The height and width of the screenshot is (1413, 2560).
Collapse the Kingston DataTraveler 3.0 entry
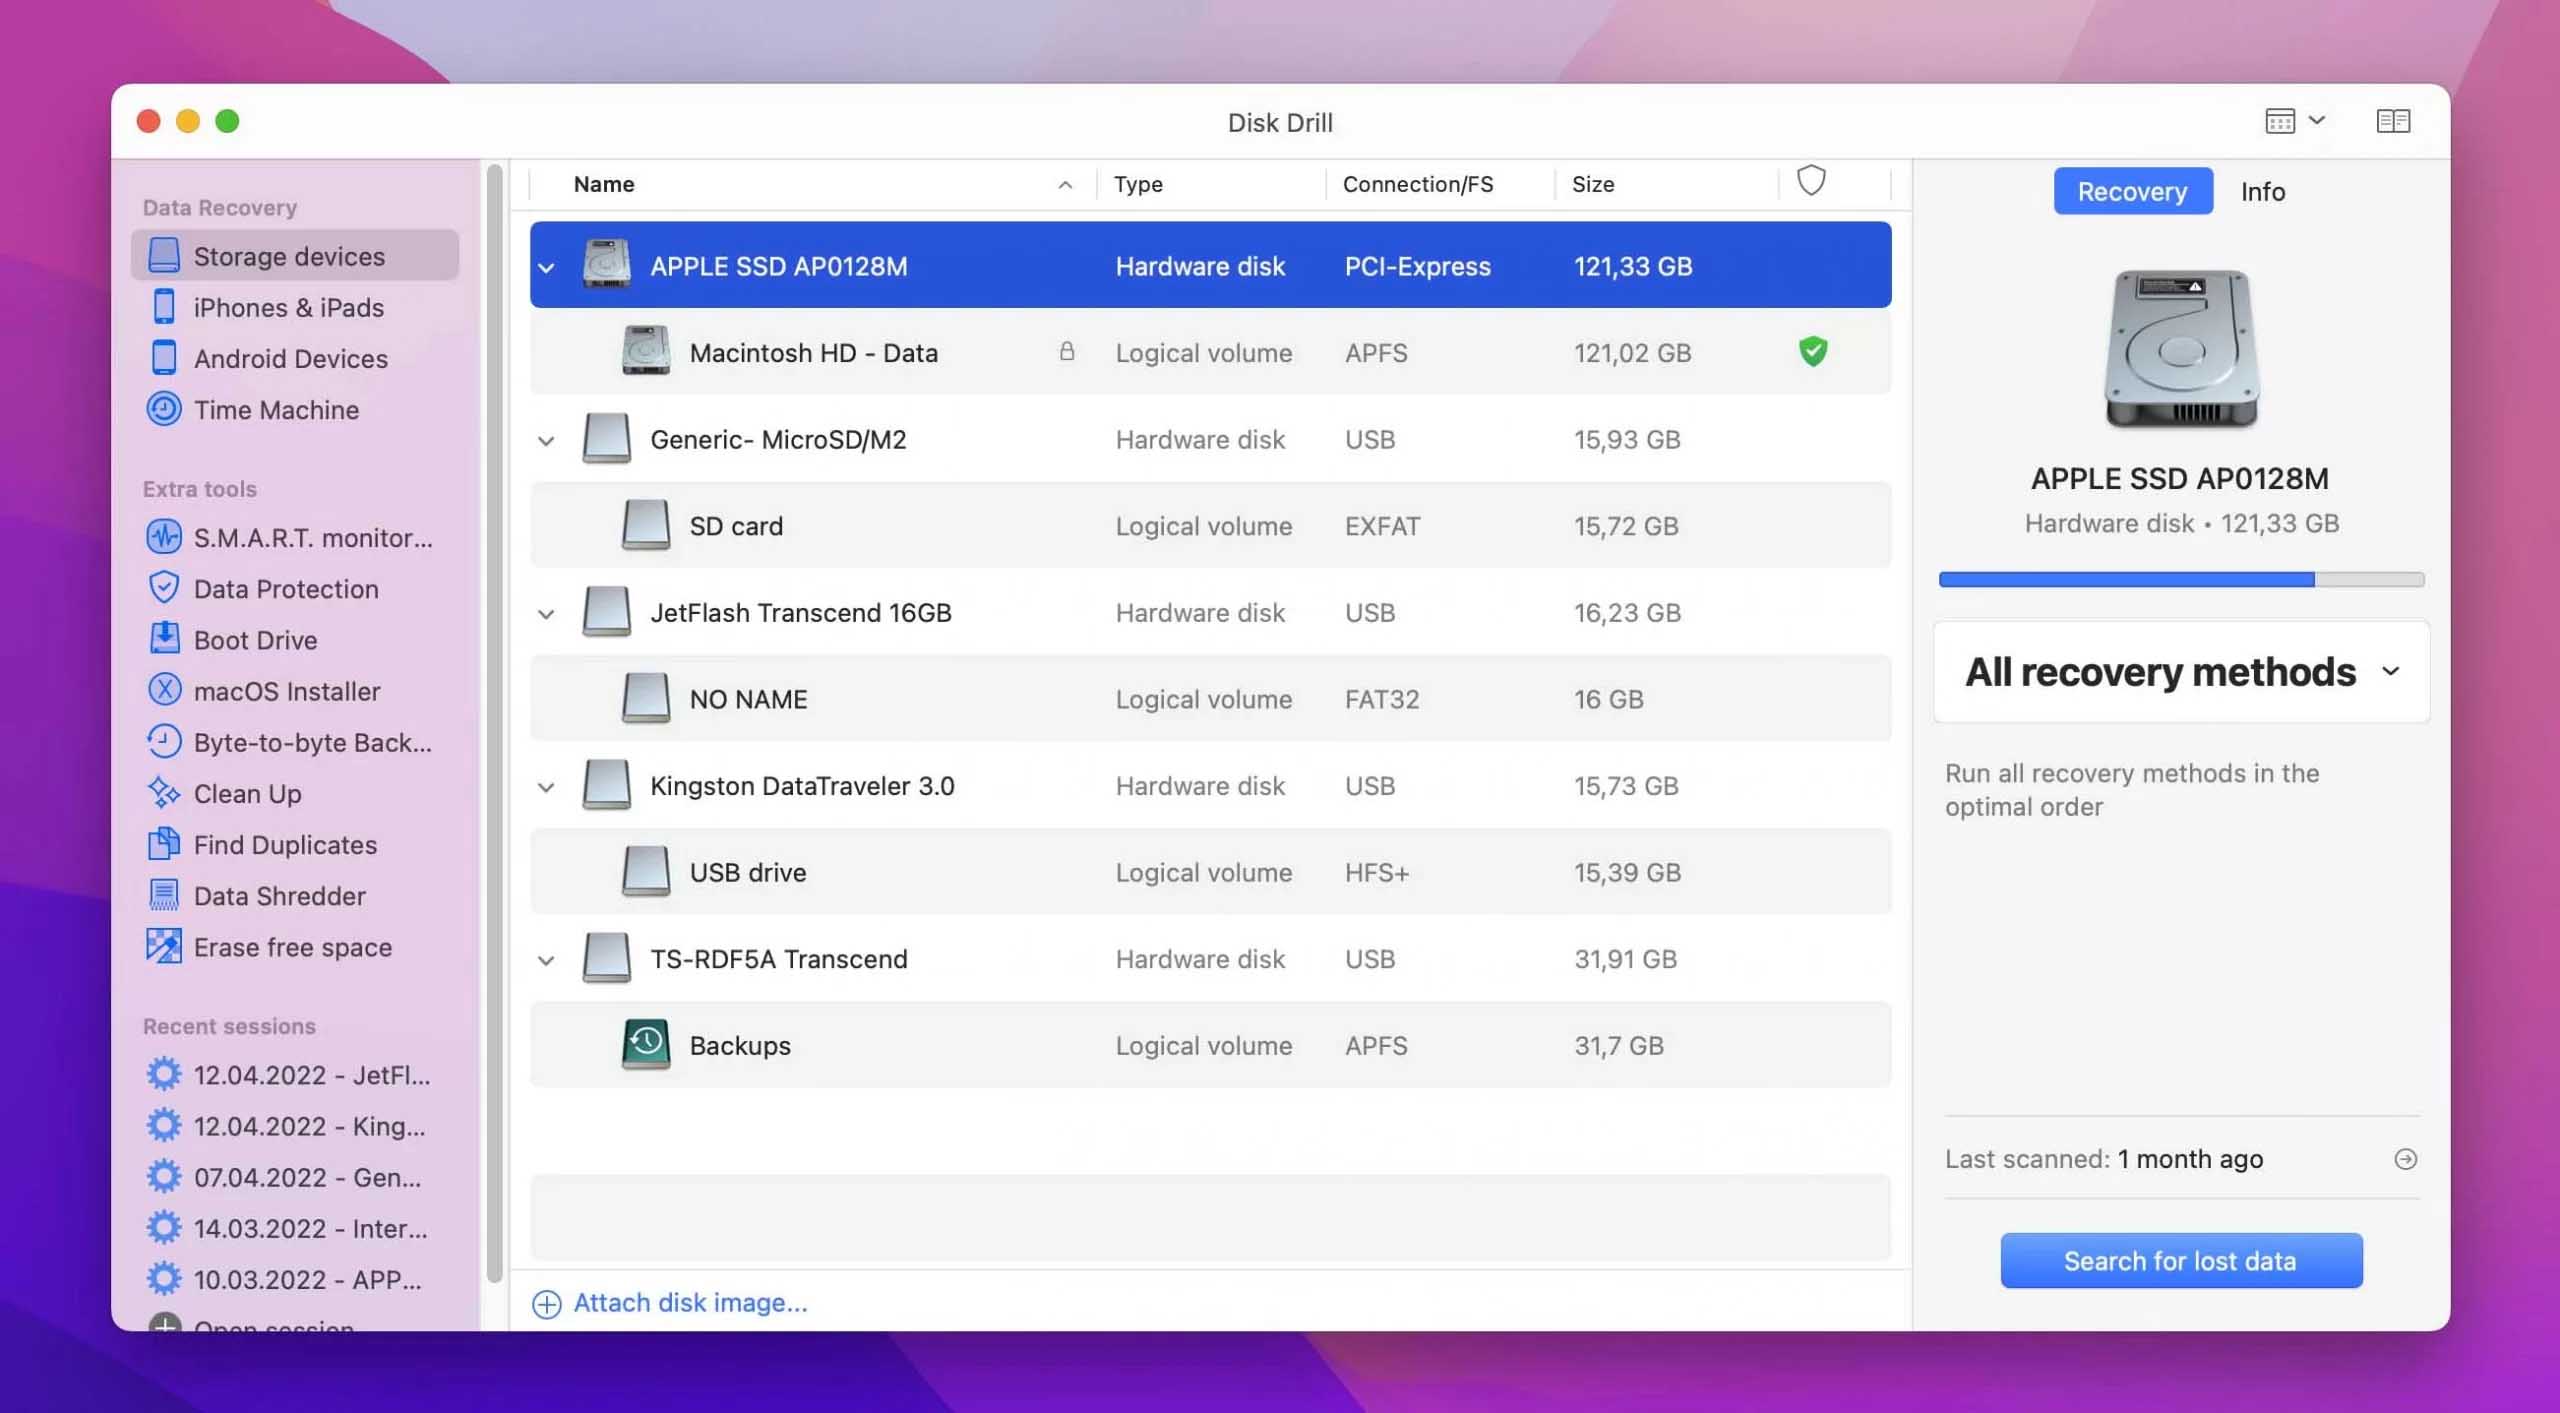[546, 787]
